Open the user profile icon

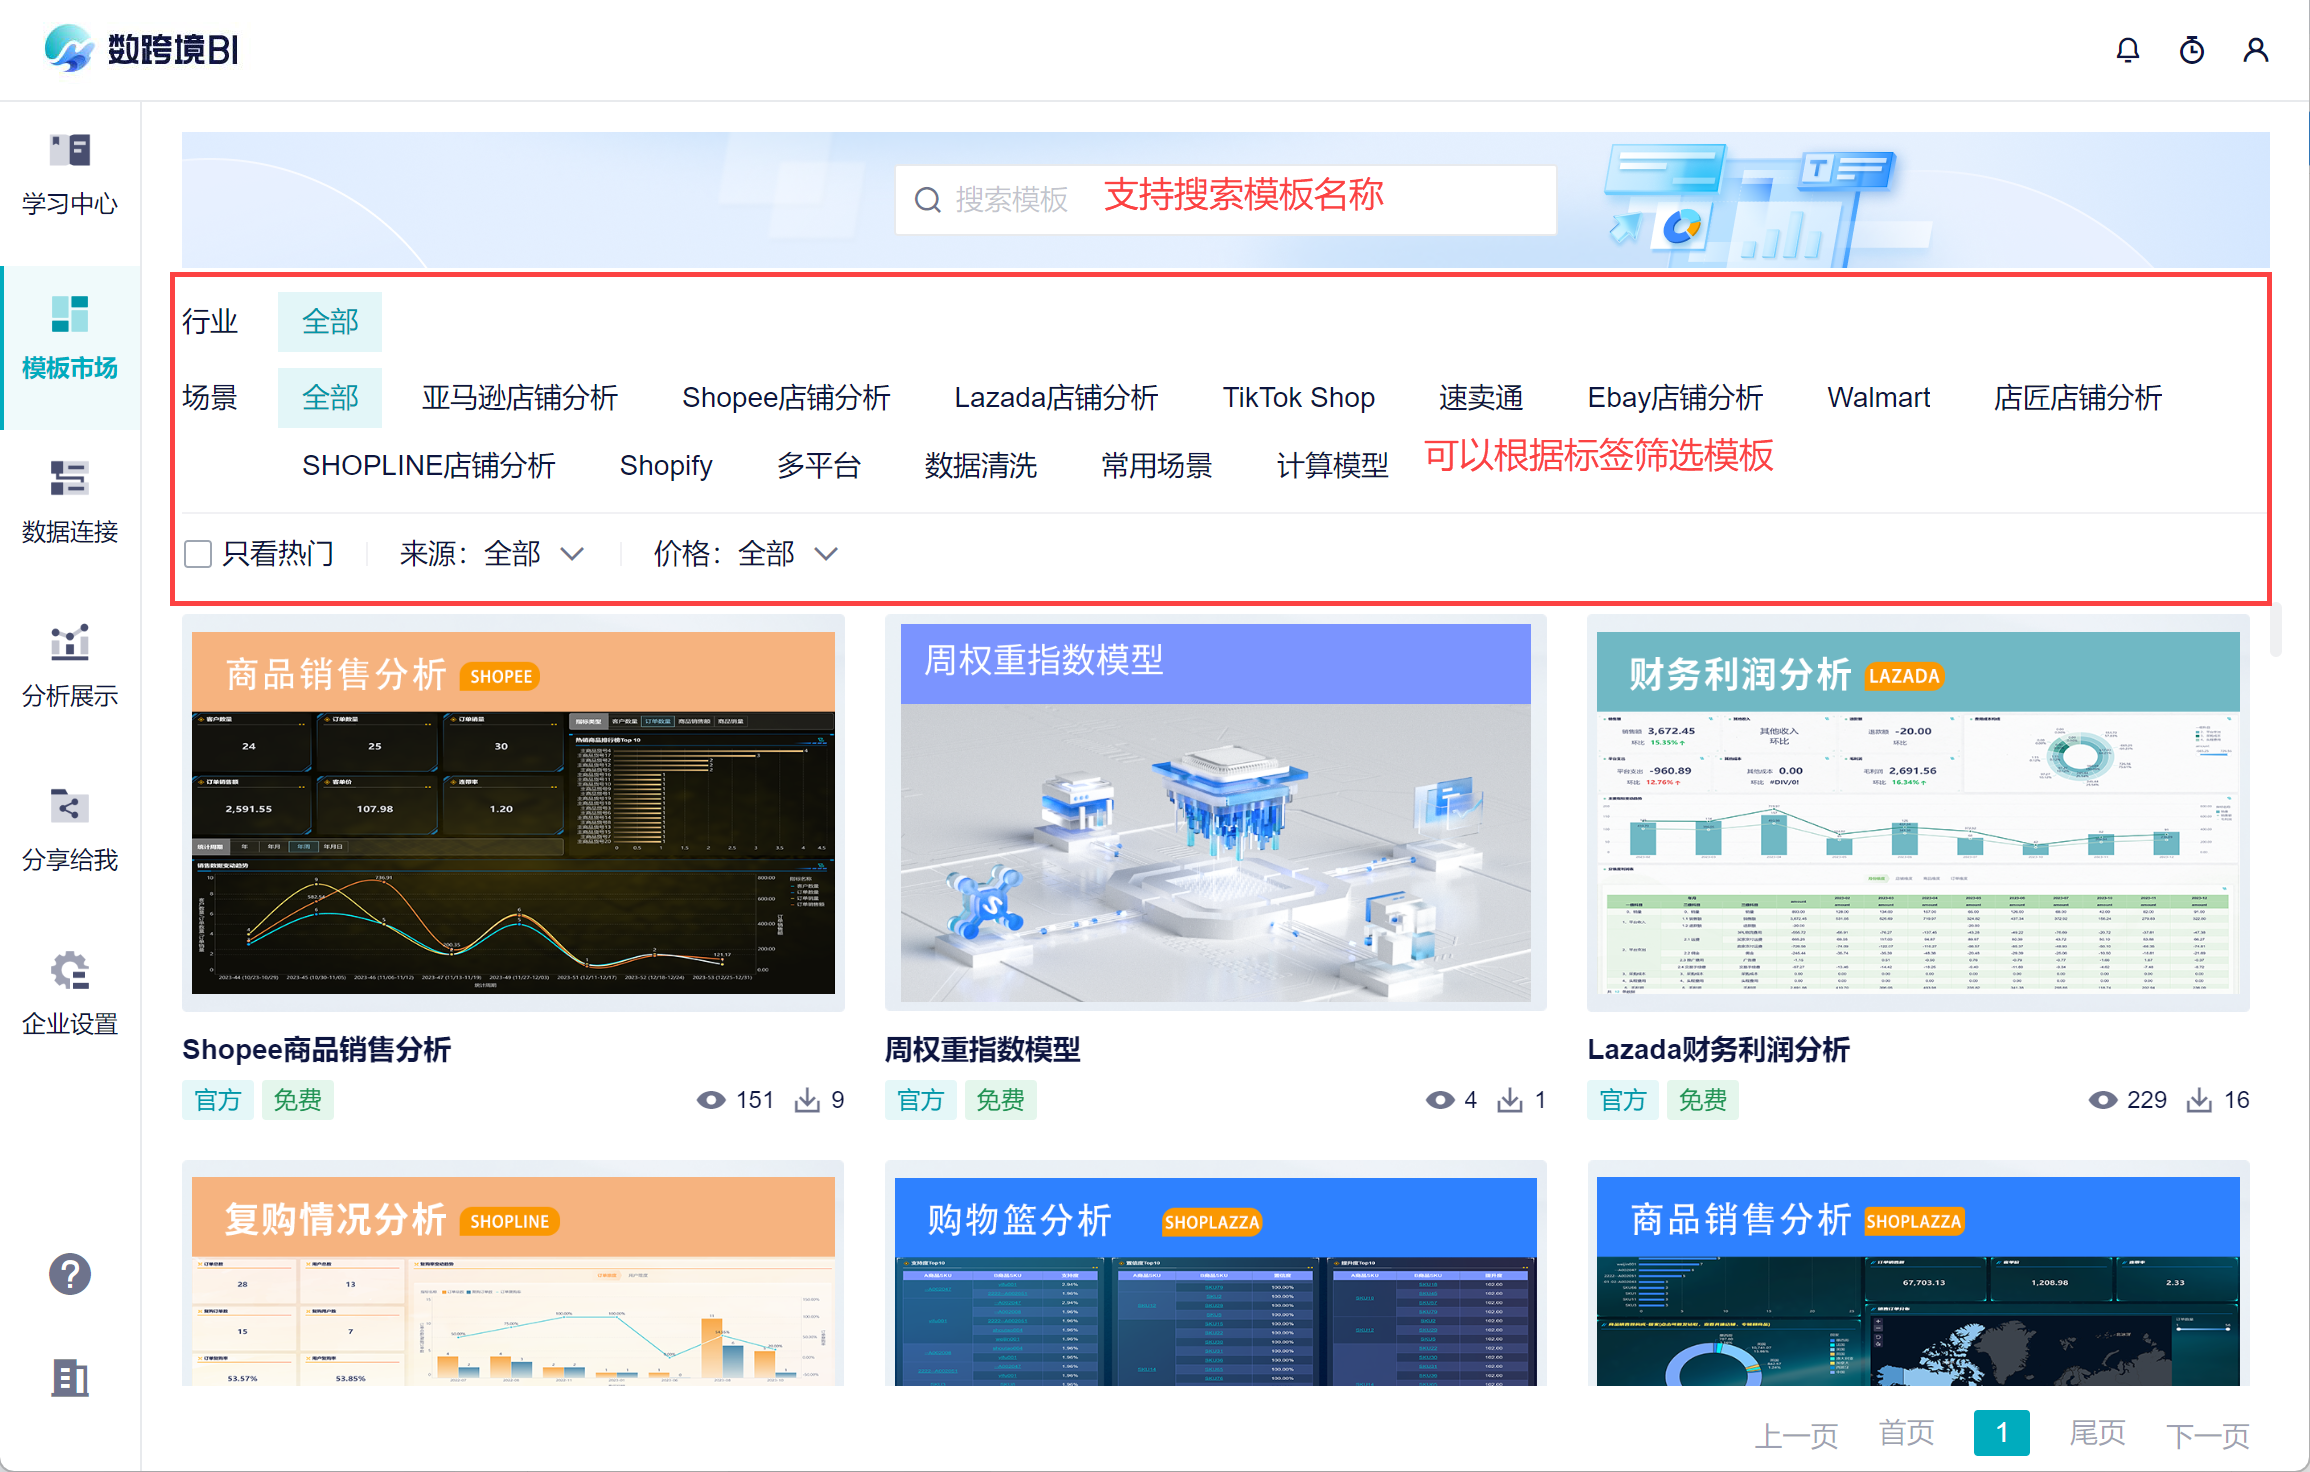(2255, 50)
